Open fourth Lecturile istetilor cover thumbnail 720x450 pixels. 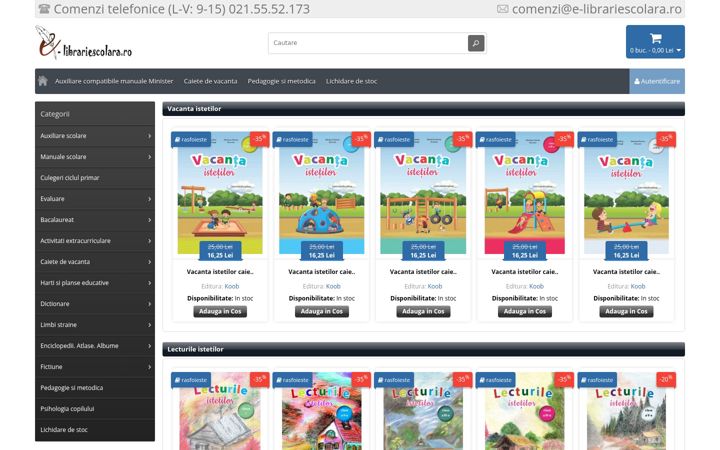[524, 411]
